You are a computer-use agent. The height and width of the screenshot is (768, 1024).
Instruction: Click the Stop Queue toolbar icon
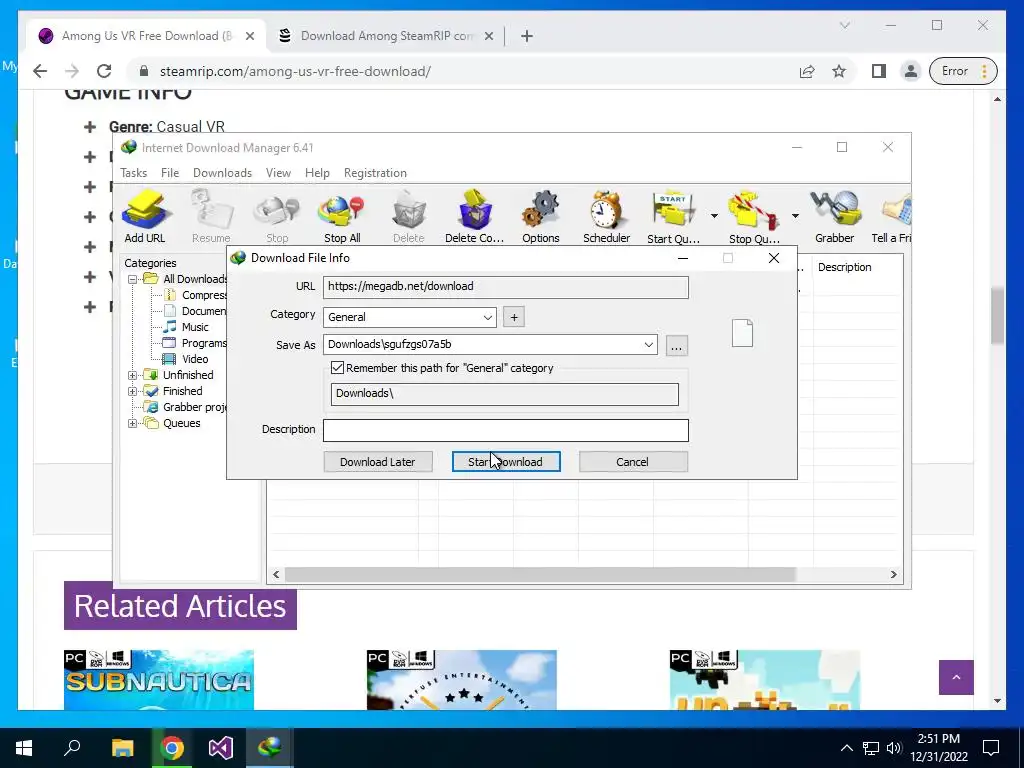[754, 216]
